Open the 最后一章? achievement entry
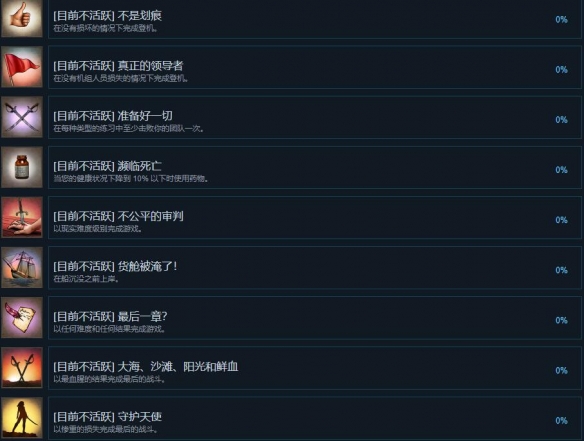This screenshot has height=441, width=584. coord(315,318)
